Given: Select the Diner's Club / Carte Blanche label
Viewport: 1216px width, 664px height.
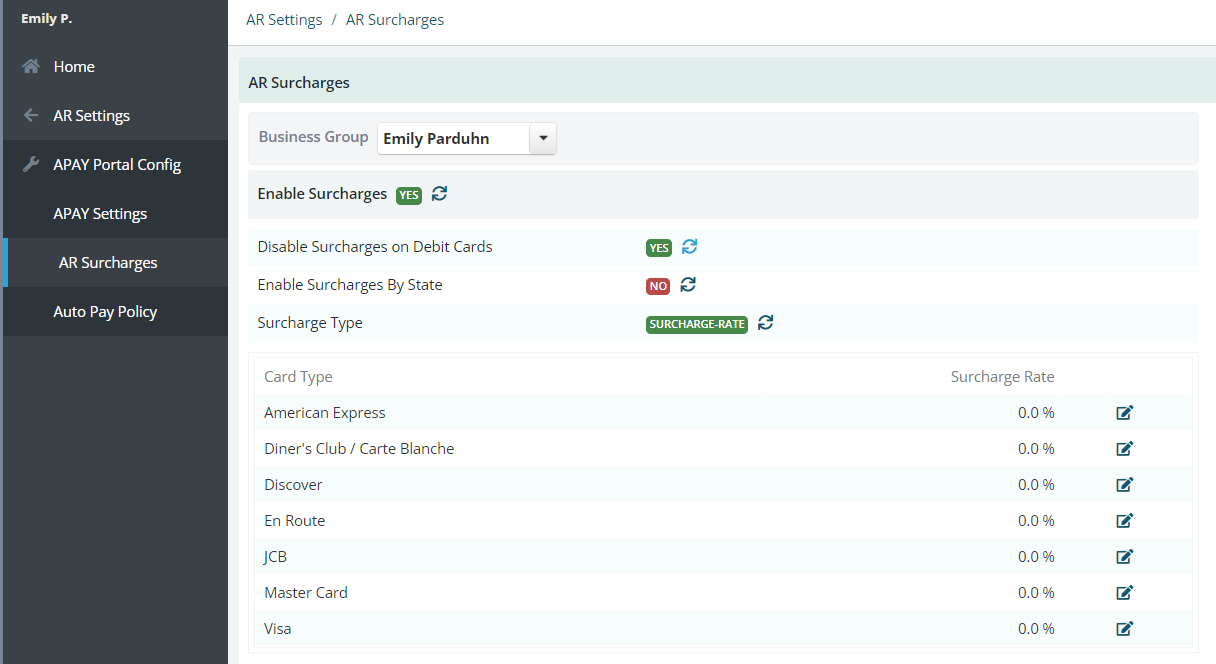Looking at the screenshot, I should [x=359, y=449].
